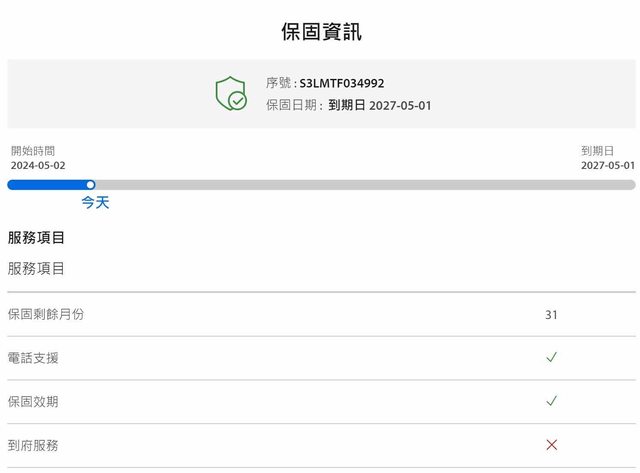
Task: Click the bold 服務項目 section heading
Action: tap(36, 238)
